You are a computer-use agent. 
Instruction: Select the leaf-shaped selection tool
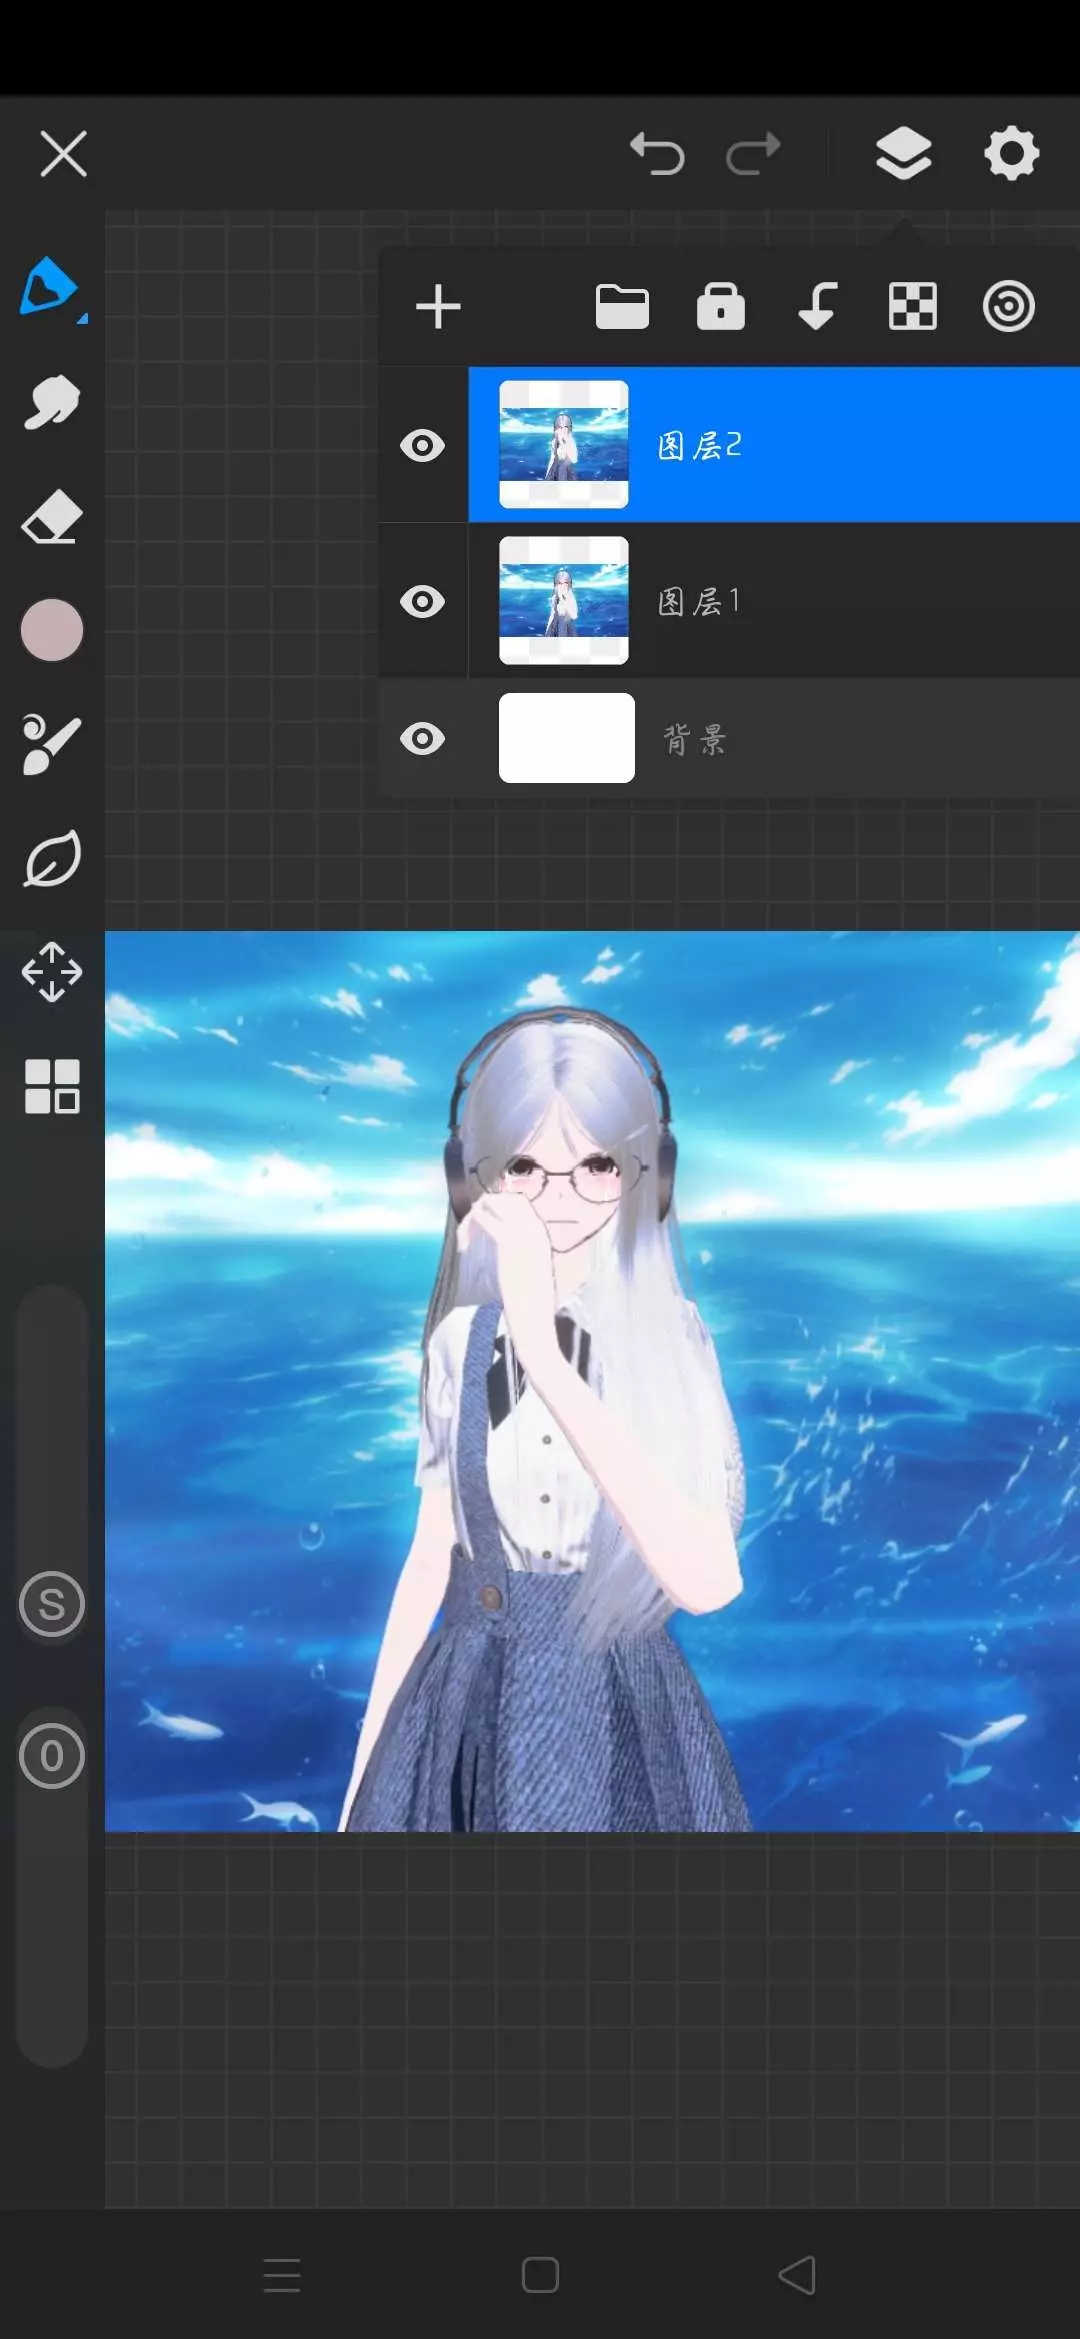click(51, 859)
